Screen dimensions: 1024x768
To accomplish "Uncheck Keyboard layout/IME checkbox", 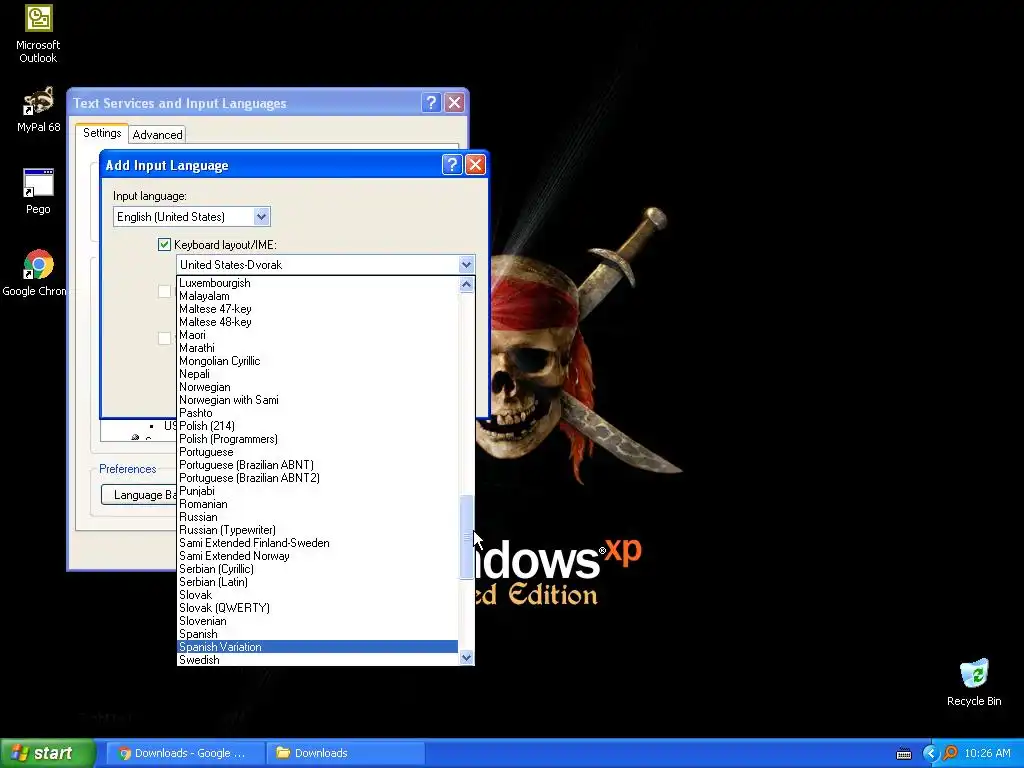I will 164,245.
